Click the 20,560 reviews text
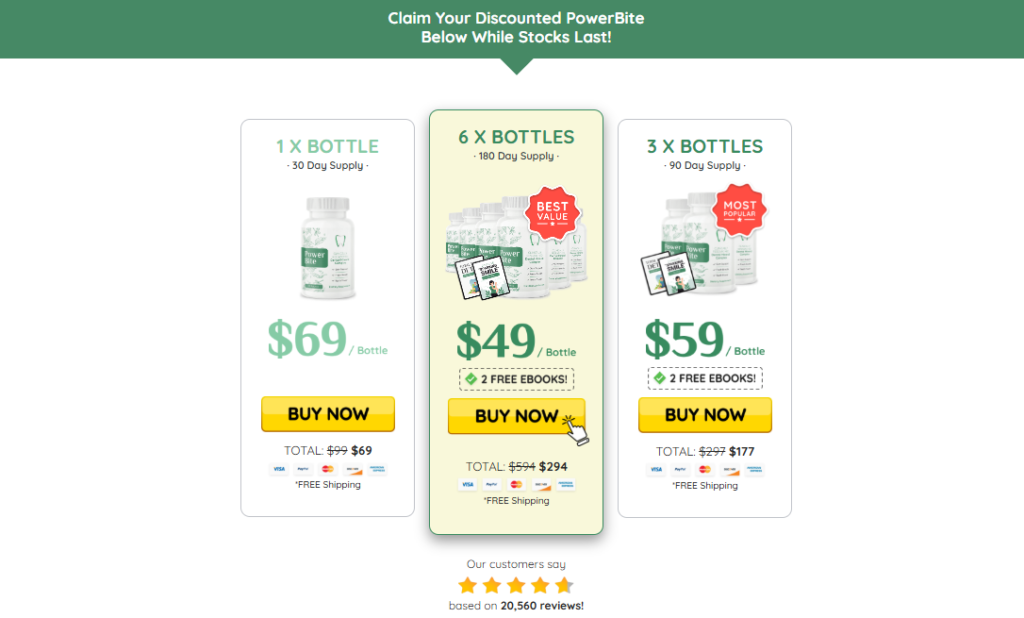Image resolution: width=1024 pixels, height=618 pixels. [542, 606]
